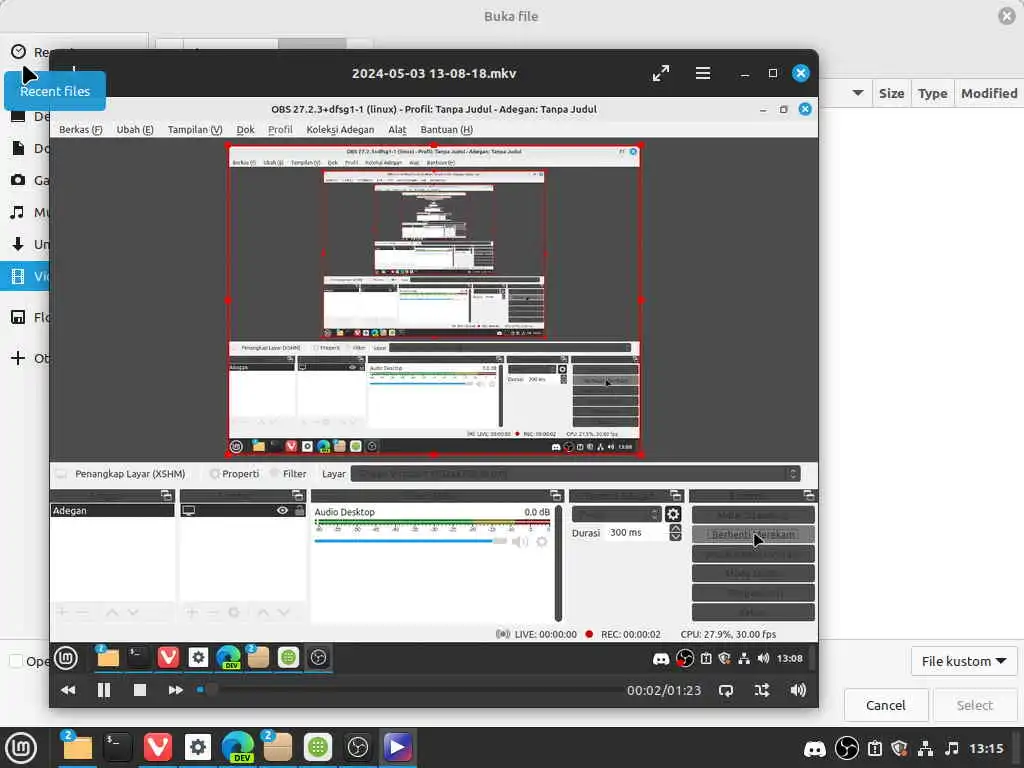Open the floppy-icon drive in the dialog sidebar

coord(29,317)
